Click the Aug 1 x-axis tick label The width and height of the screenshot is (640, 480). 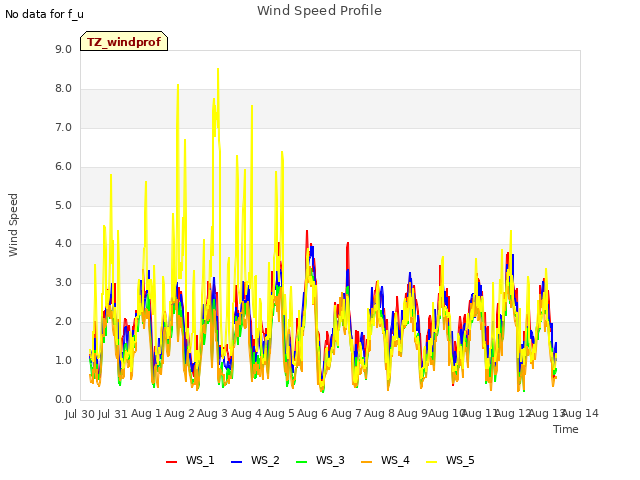(146, 413)
